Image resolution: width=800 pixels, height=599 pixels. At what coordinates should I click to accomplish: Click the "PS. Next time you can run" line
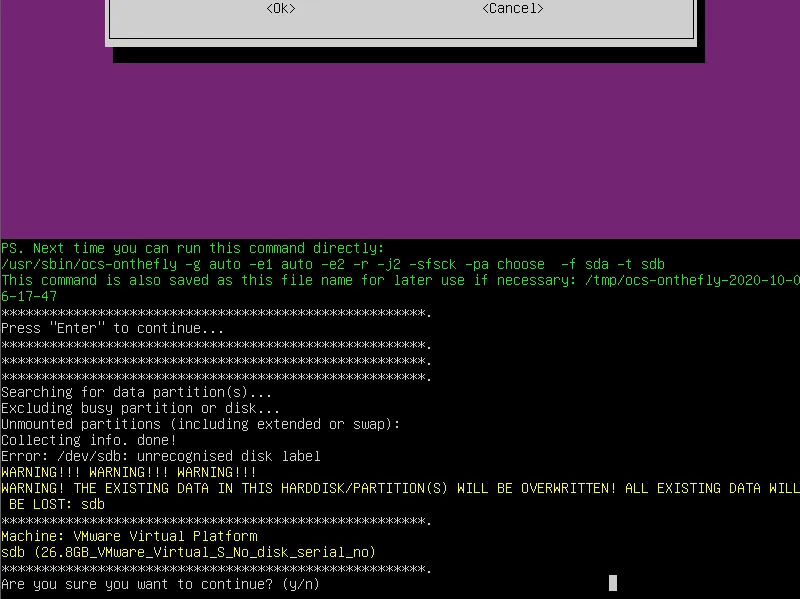tap(192, 248)
